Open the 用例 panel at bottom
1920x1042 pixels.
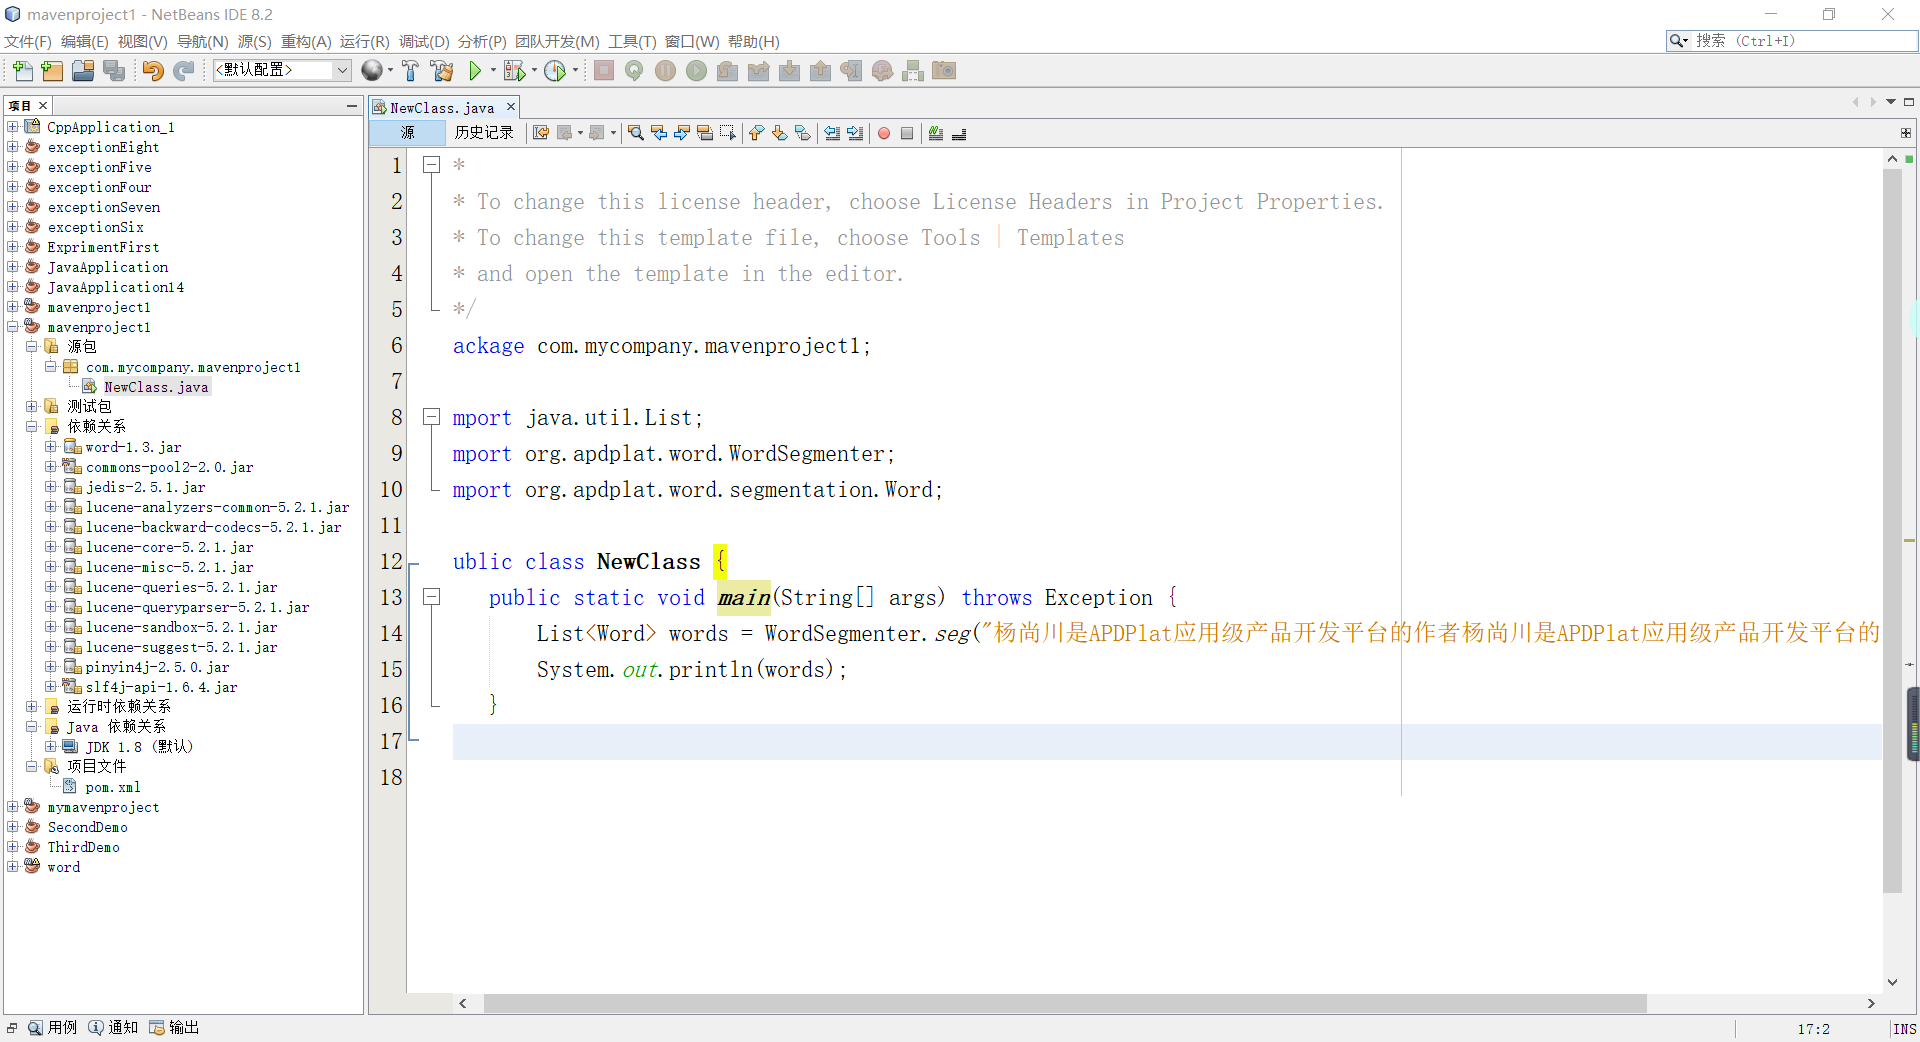(53, 1028)
